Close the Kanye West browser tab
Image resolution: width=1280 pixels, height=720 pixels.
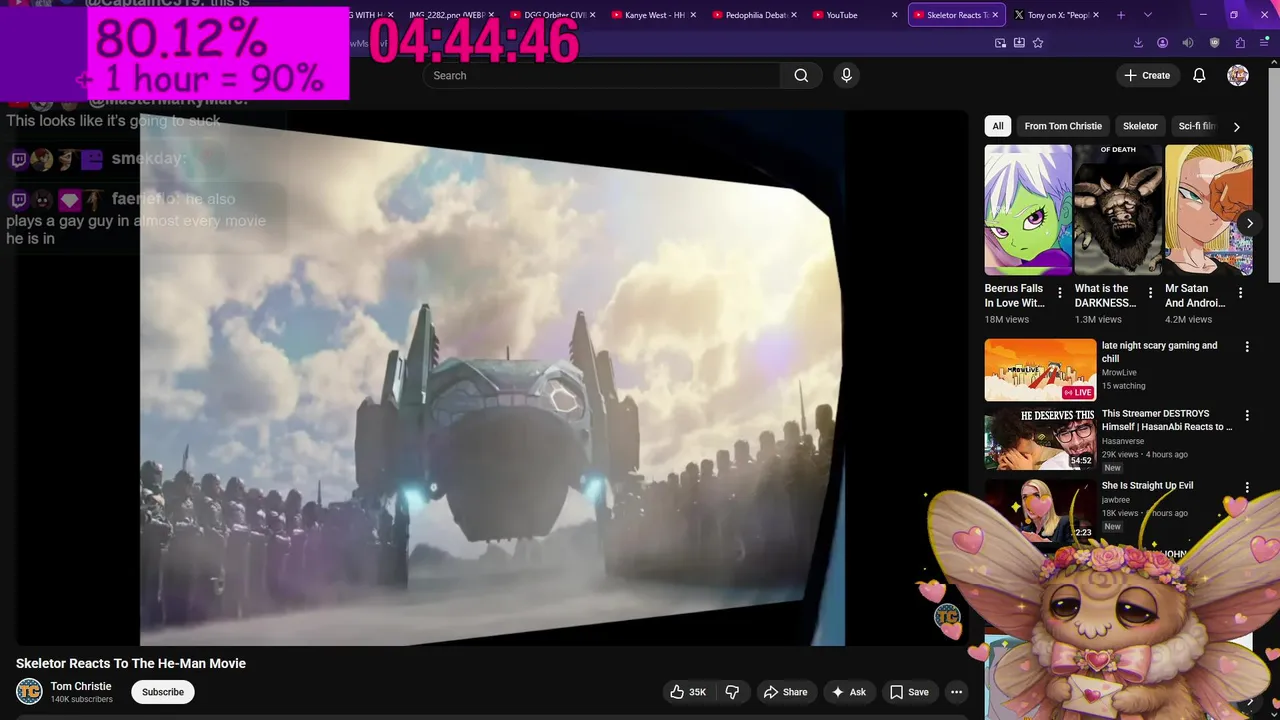click(693, 15)
